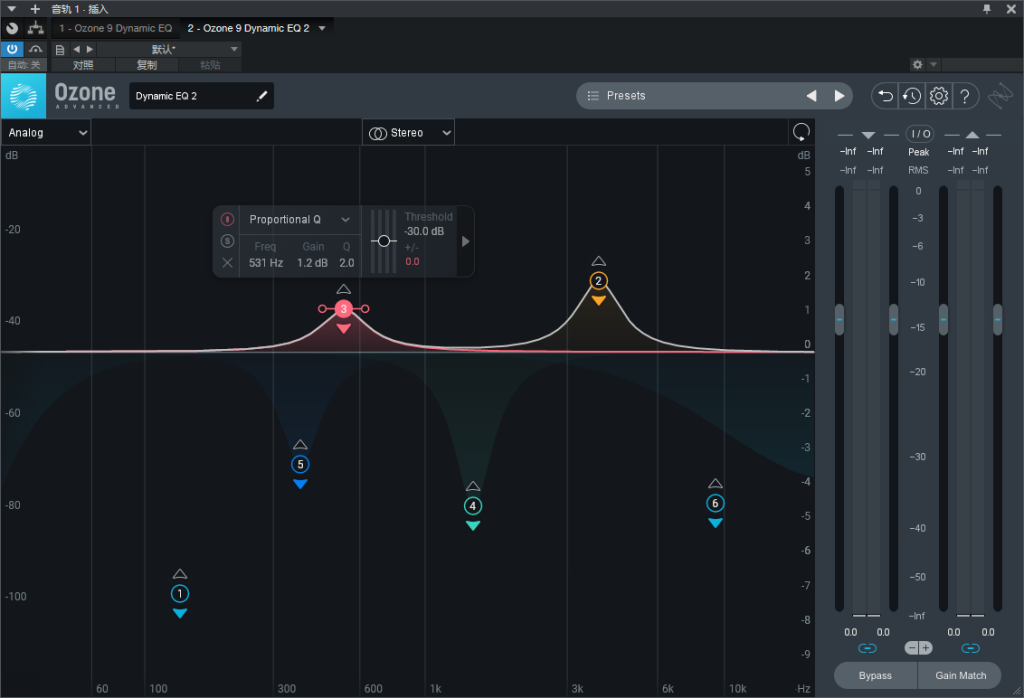Expand the arrow right of Threshold panel
1024x698 pixels.
tap(465, 242)
